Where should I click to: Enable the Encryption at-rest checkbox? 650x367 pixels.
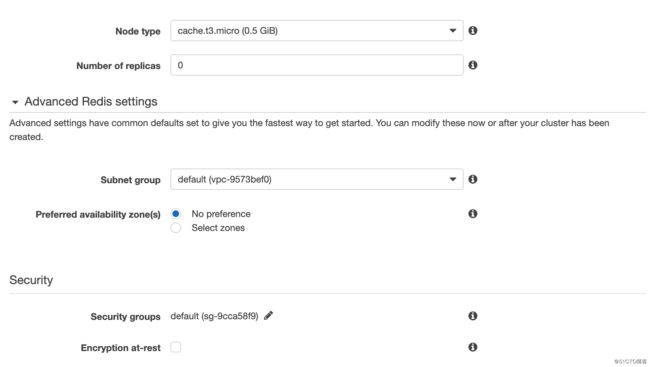point(176,347)
